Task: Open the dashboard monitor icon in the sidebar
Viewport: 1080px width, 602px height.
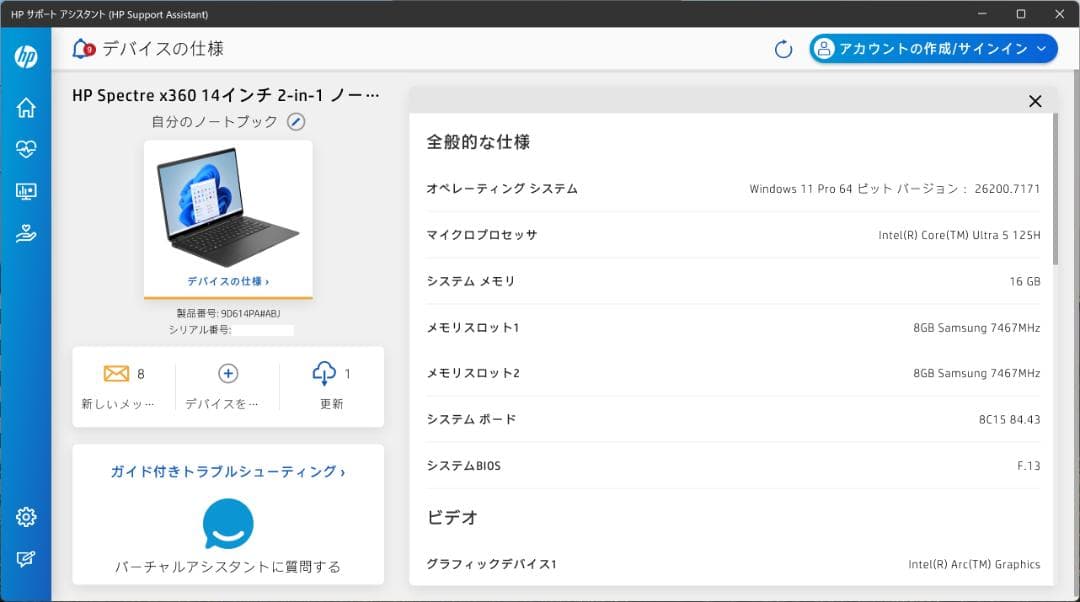Action: [26, 191]
